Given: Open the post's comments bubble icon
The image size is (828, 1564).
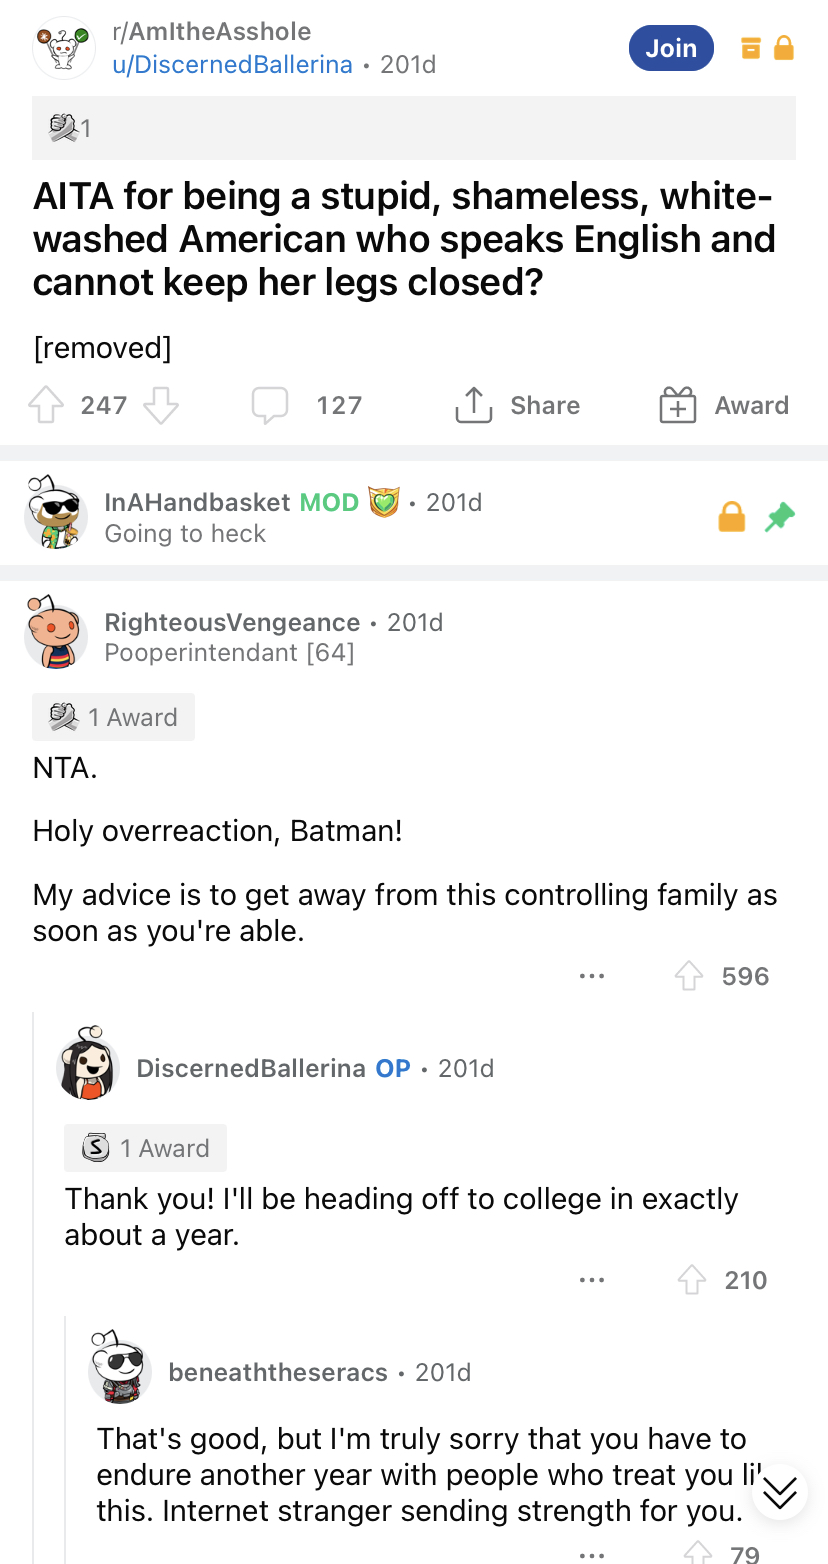Looking at the screenshot, I should 269,404.
